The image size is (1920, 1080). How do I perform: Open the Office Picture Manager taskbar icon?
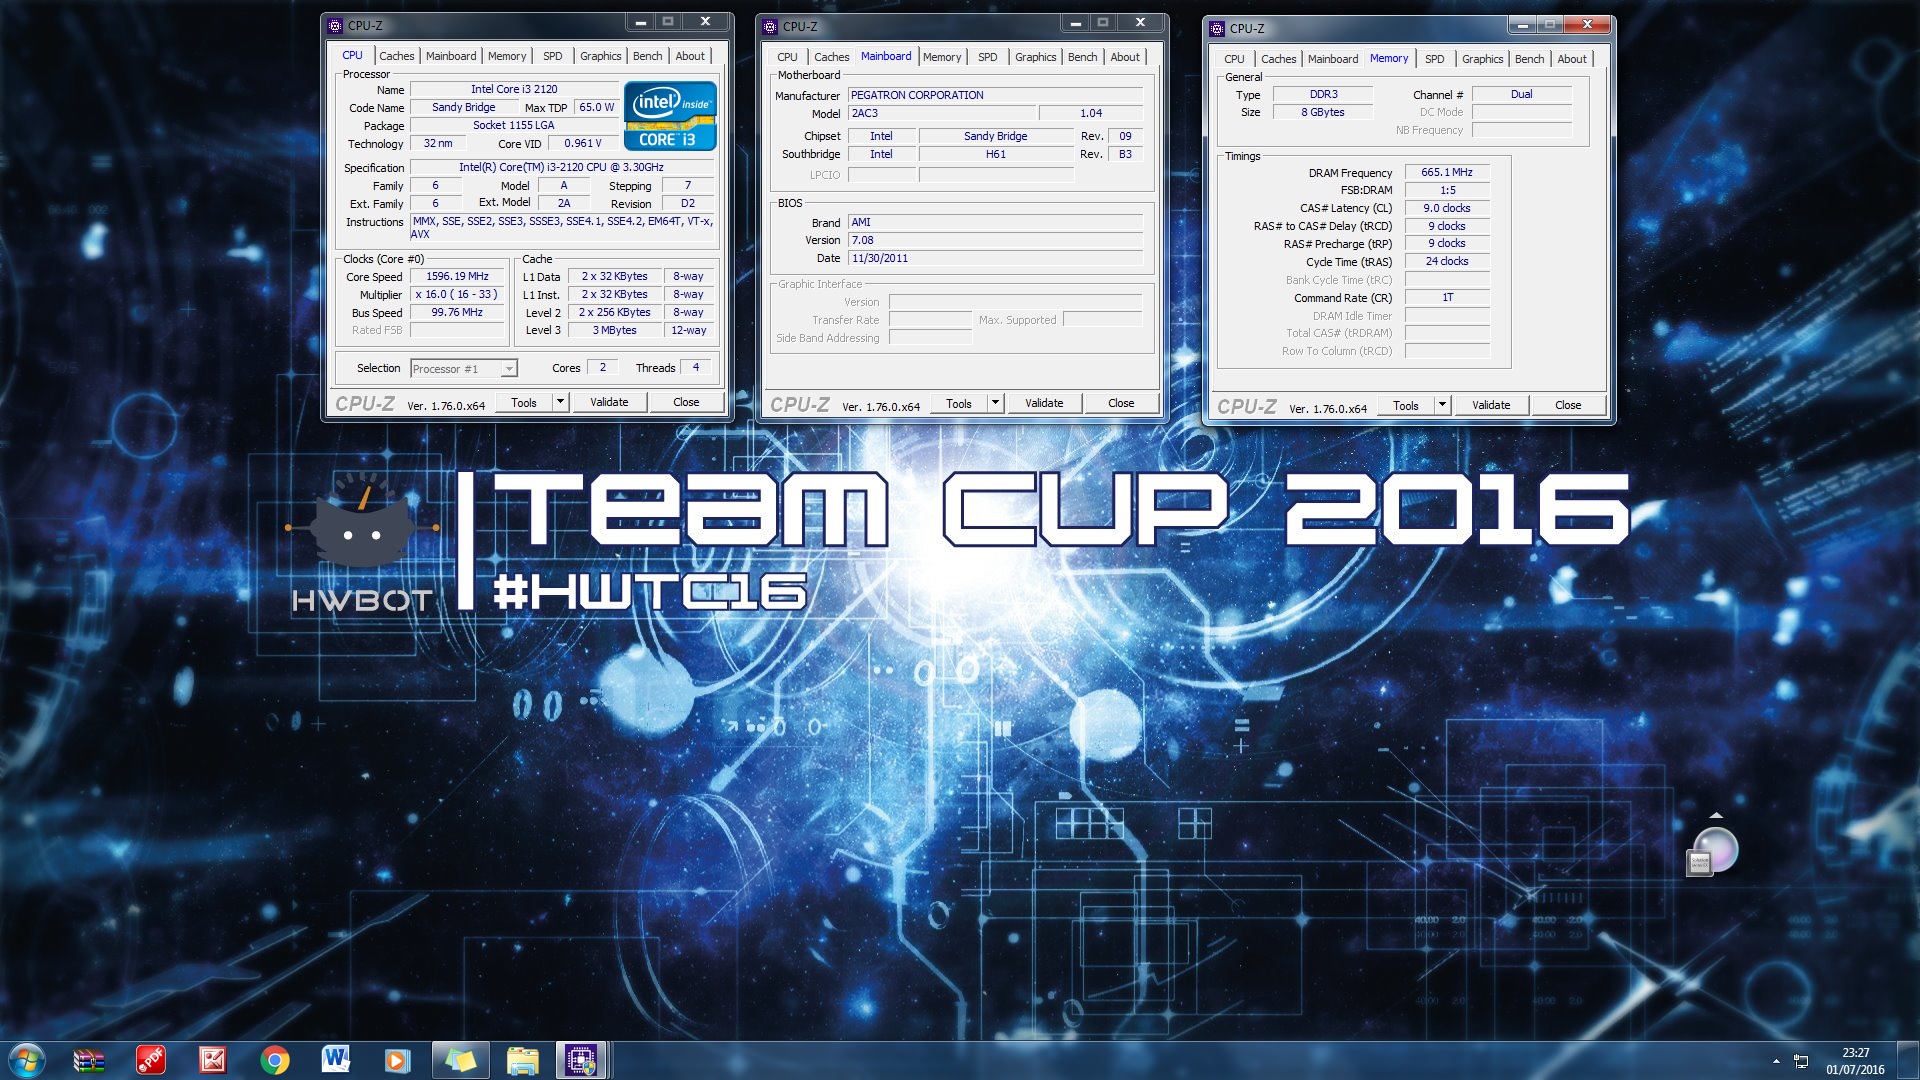point(212,1060)
